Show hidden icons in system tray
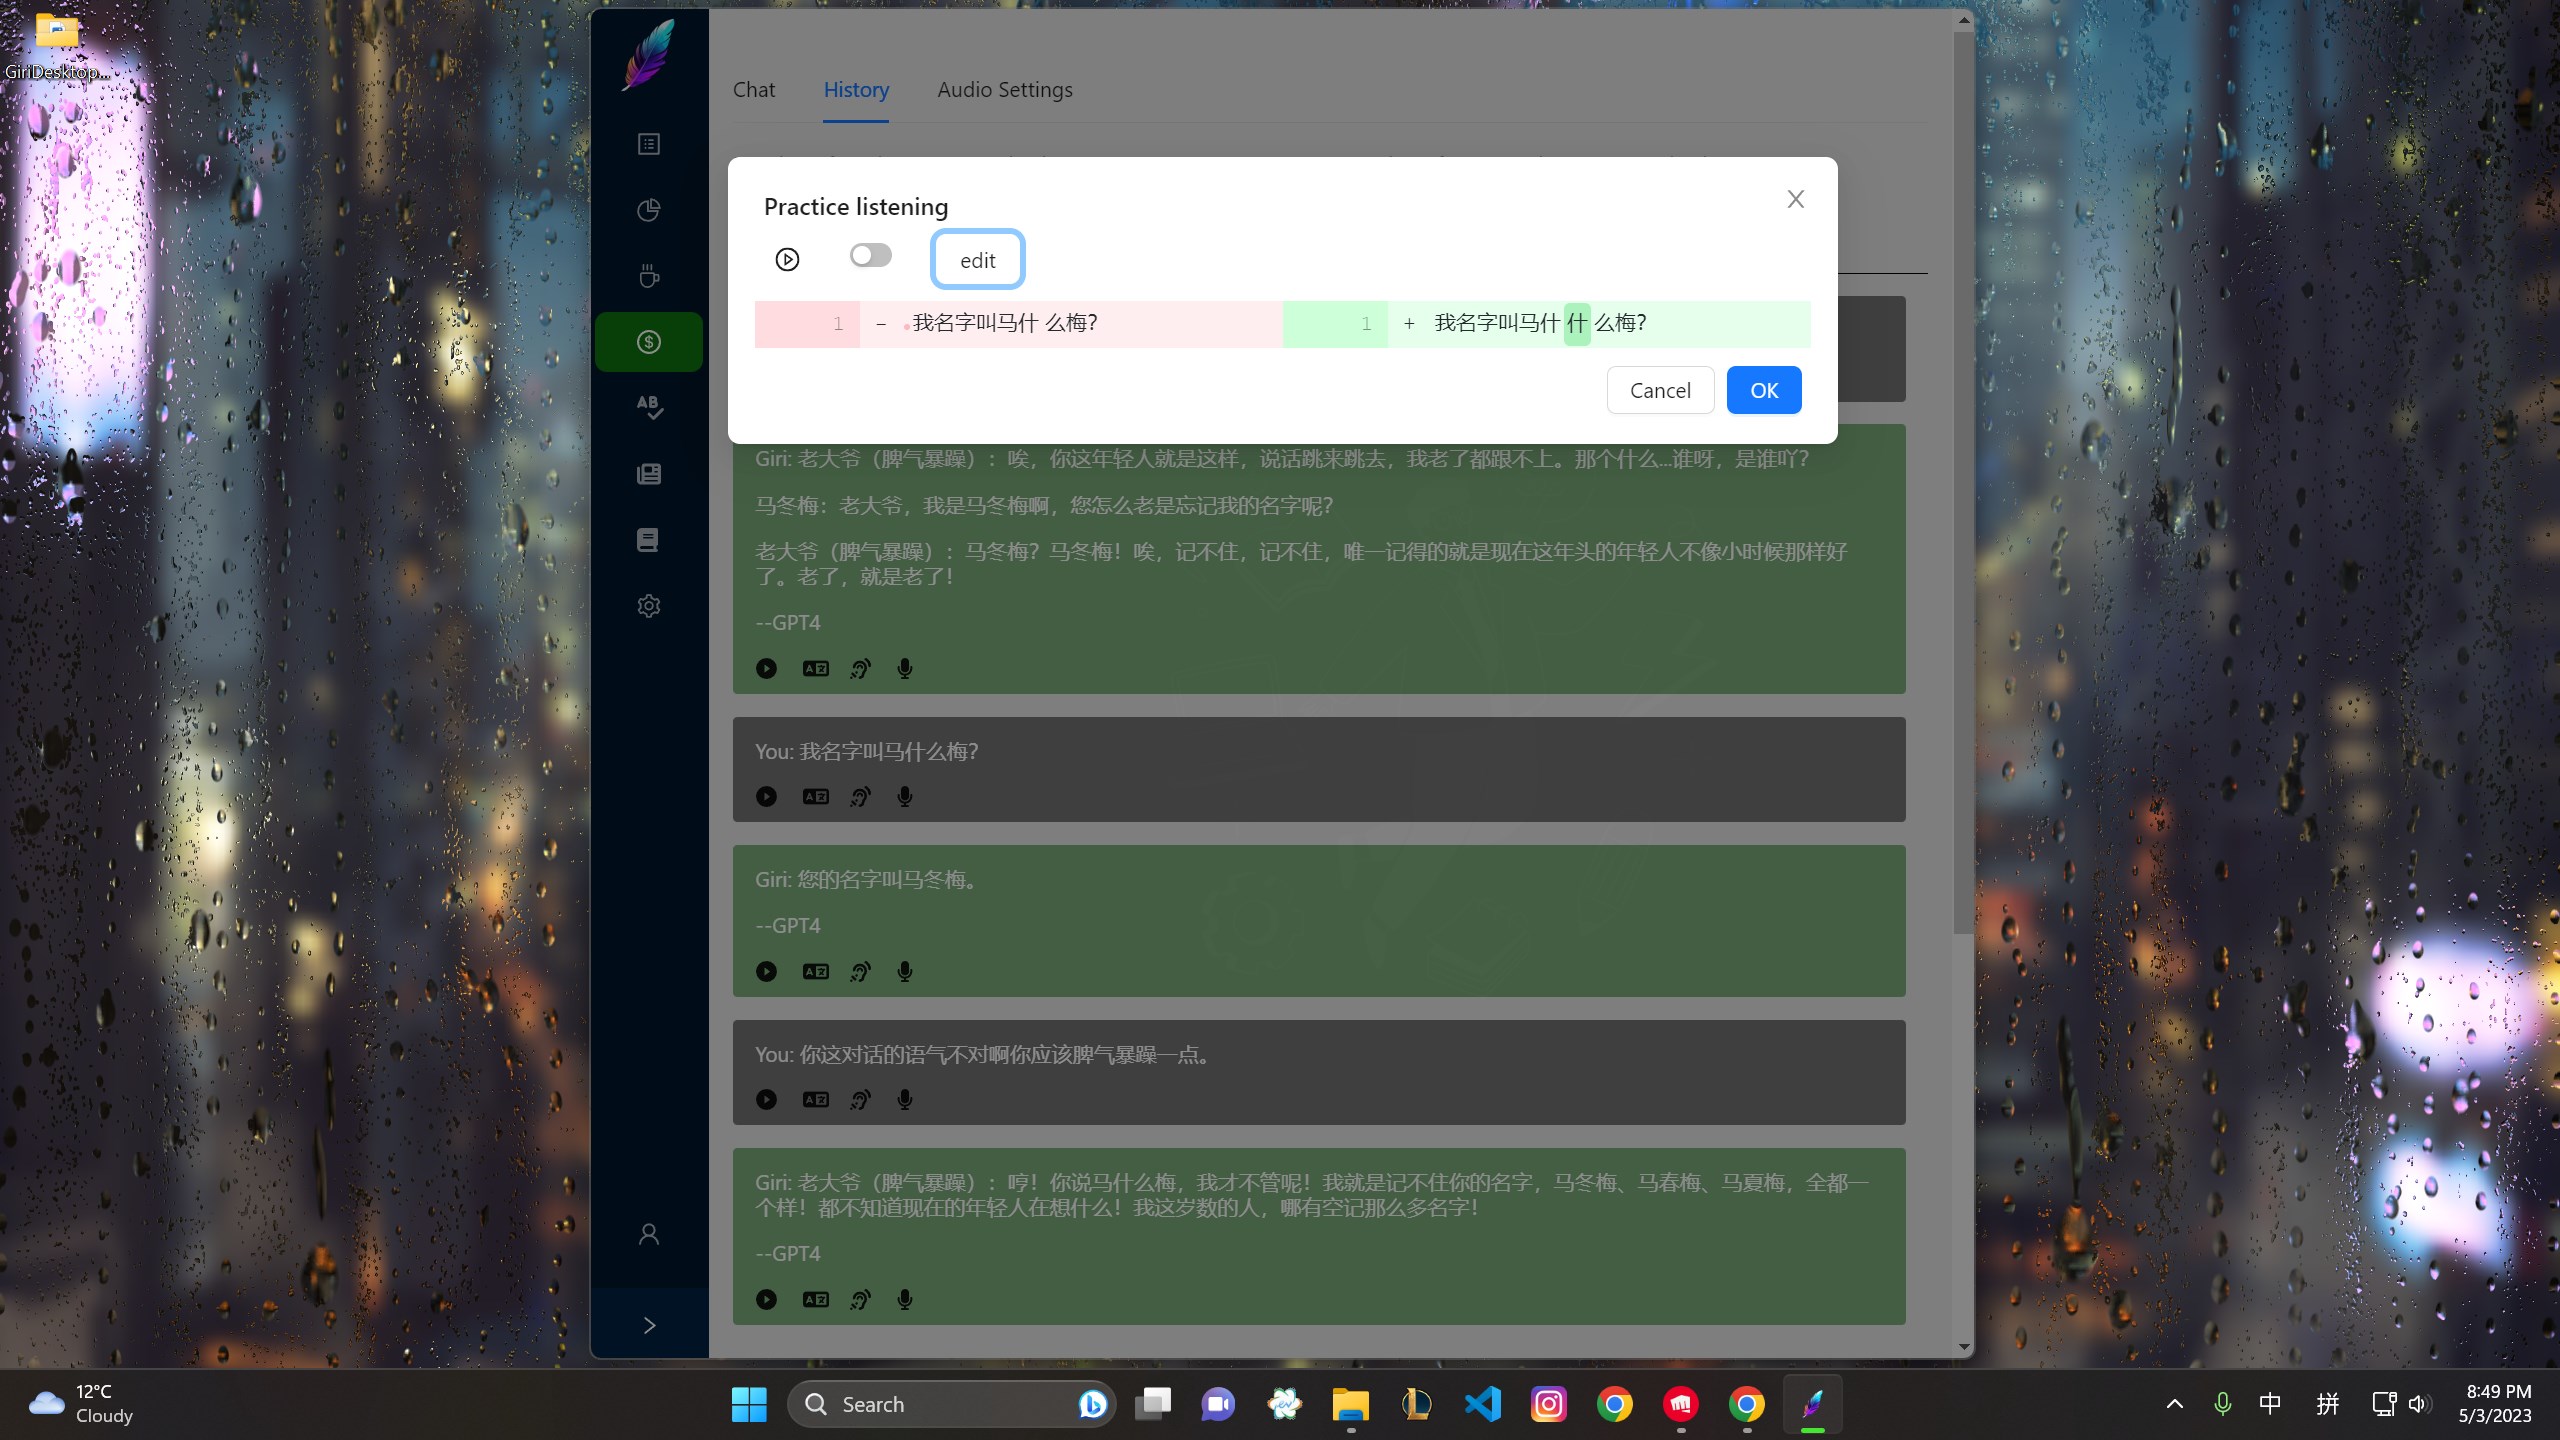The width and height of the screenshot is (2560, 1440). (2174, 1404)
